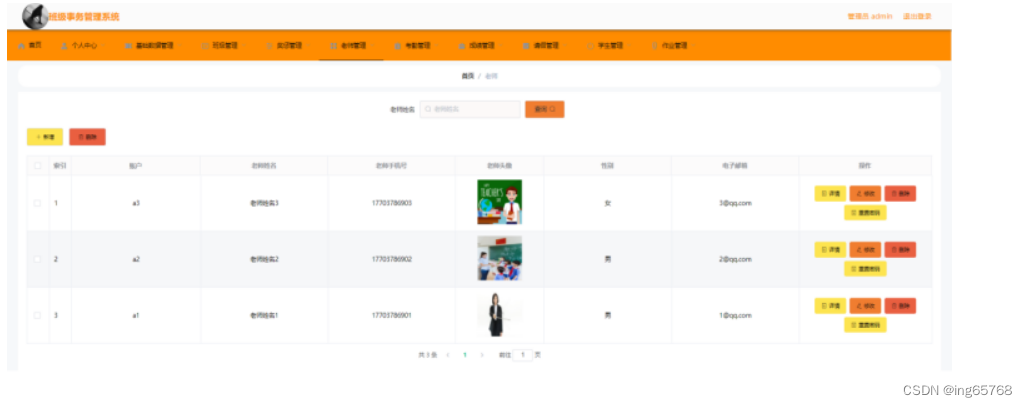Click phone number 17703786901

coord(392,315)
